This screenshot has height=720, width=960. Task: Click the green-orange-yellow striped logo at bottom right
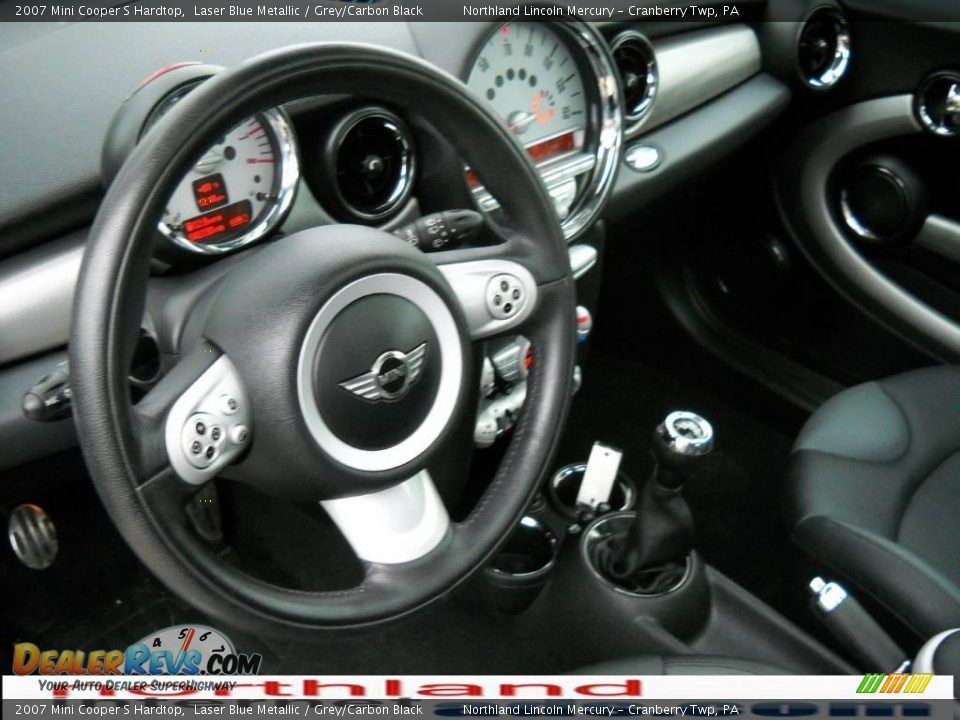(x=894, y=683)
